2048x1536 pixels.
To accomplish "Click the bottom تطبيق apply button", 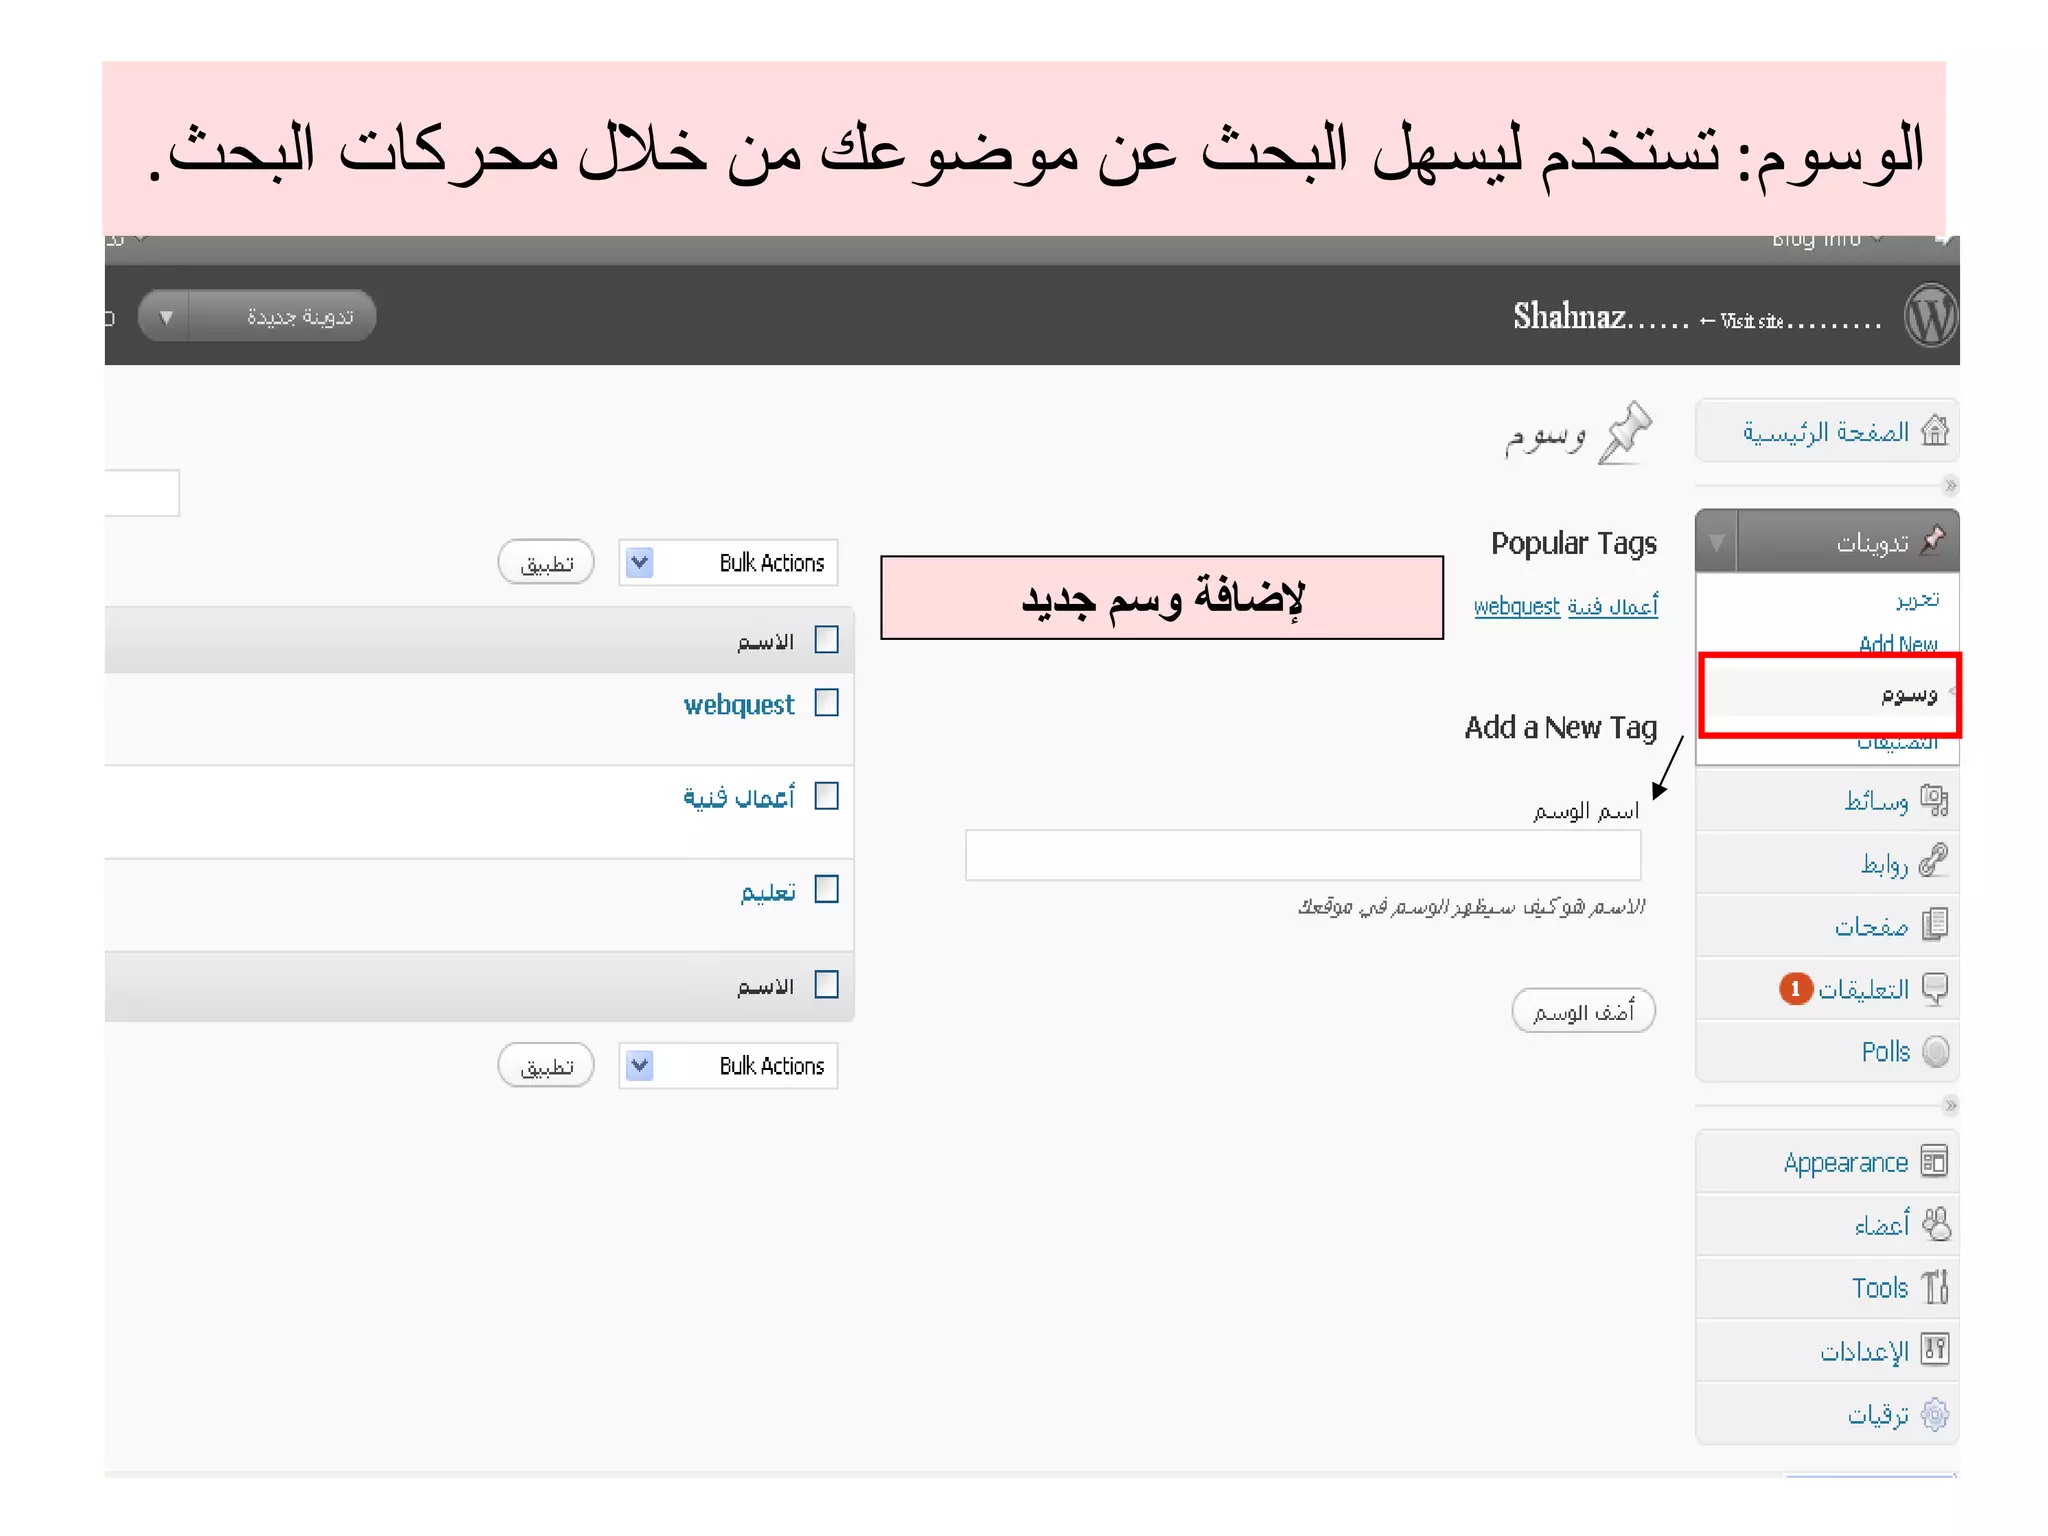I will coord(546,1066).
